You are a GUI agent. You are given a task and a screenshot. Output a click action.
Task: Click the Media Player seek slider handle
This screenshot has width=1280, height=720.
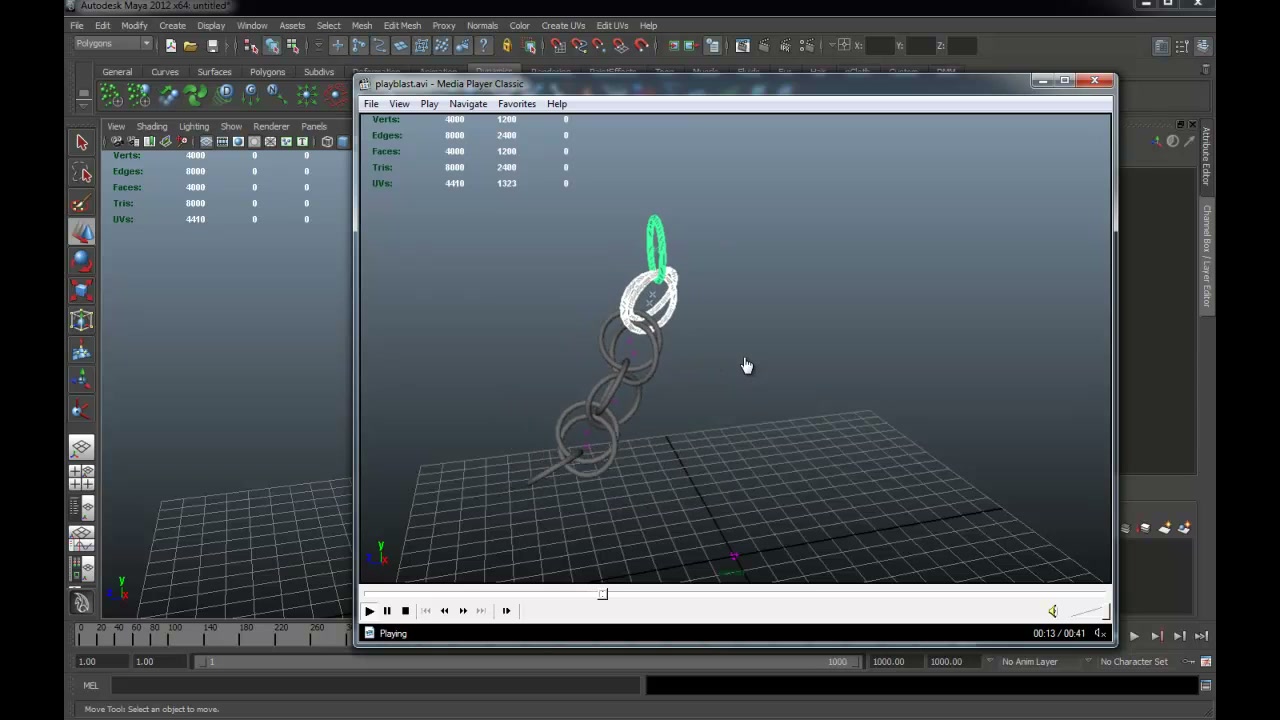(x=602, y=594)
